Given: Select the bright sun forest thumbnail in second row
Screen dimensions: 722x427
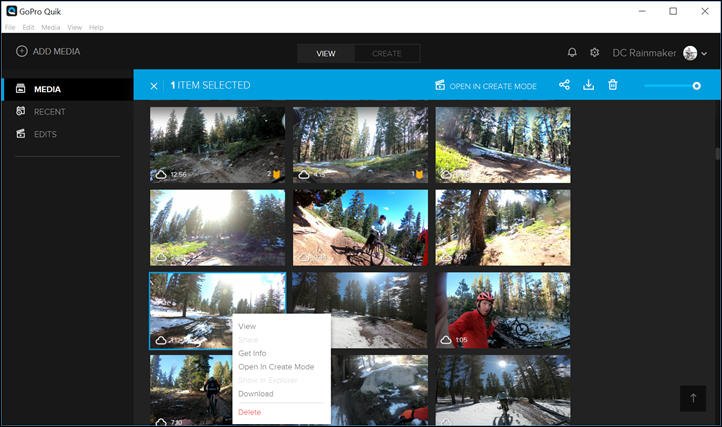Looking at the screenshot, I should (x=217, y=228).
